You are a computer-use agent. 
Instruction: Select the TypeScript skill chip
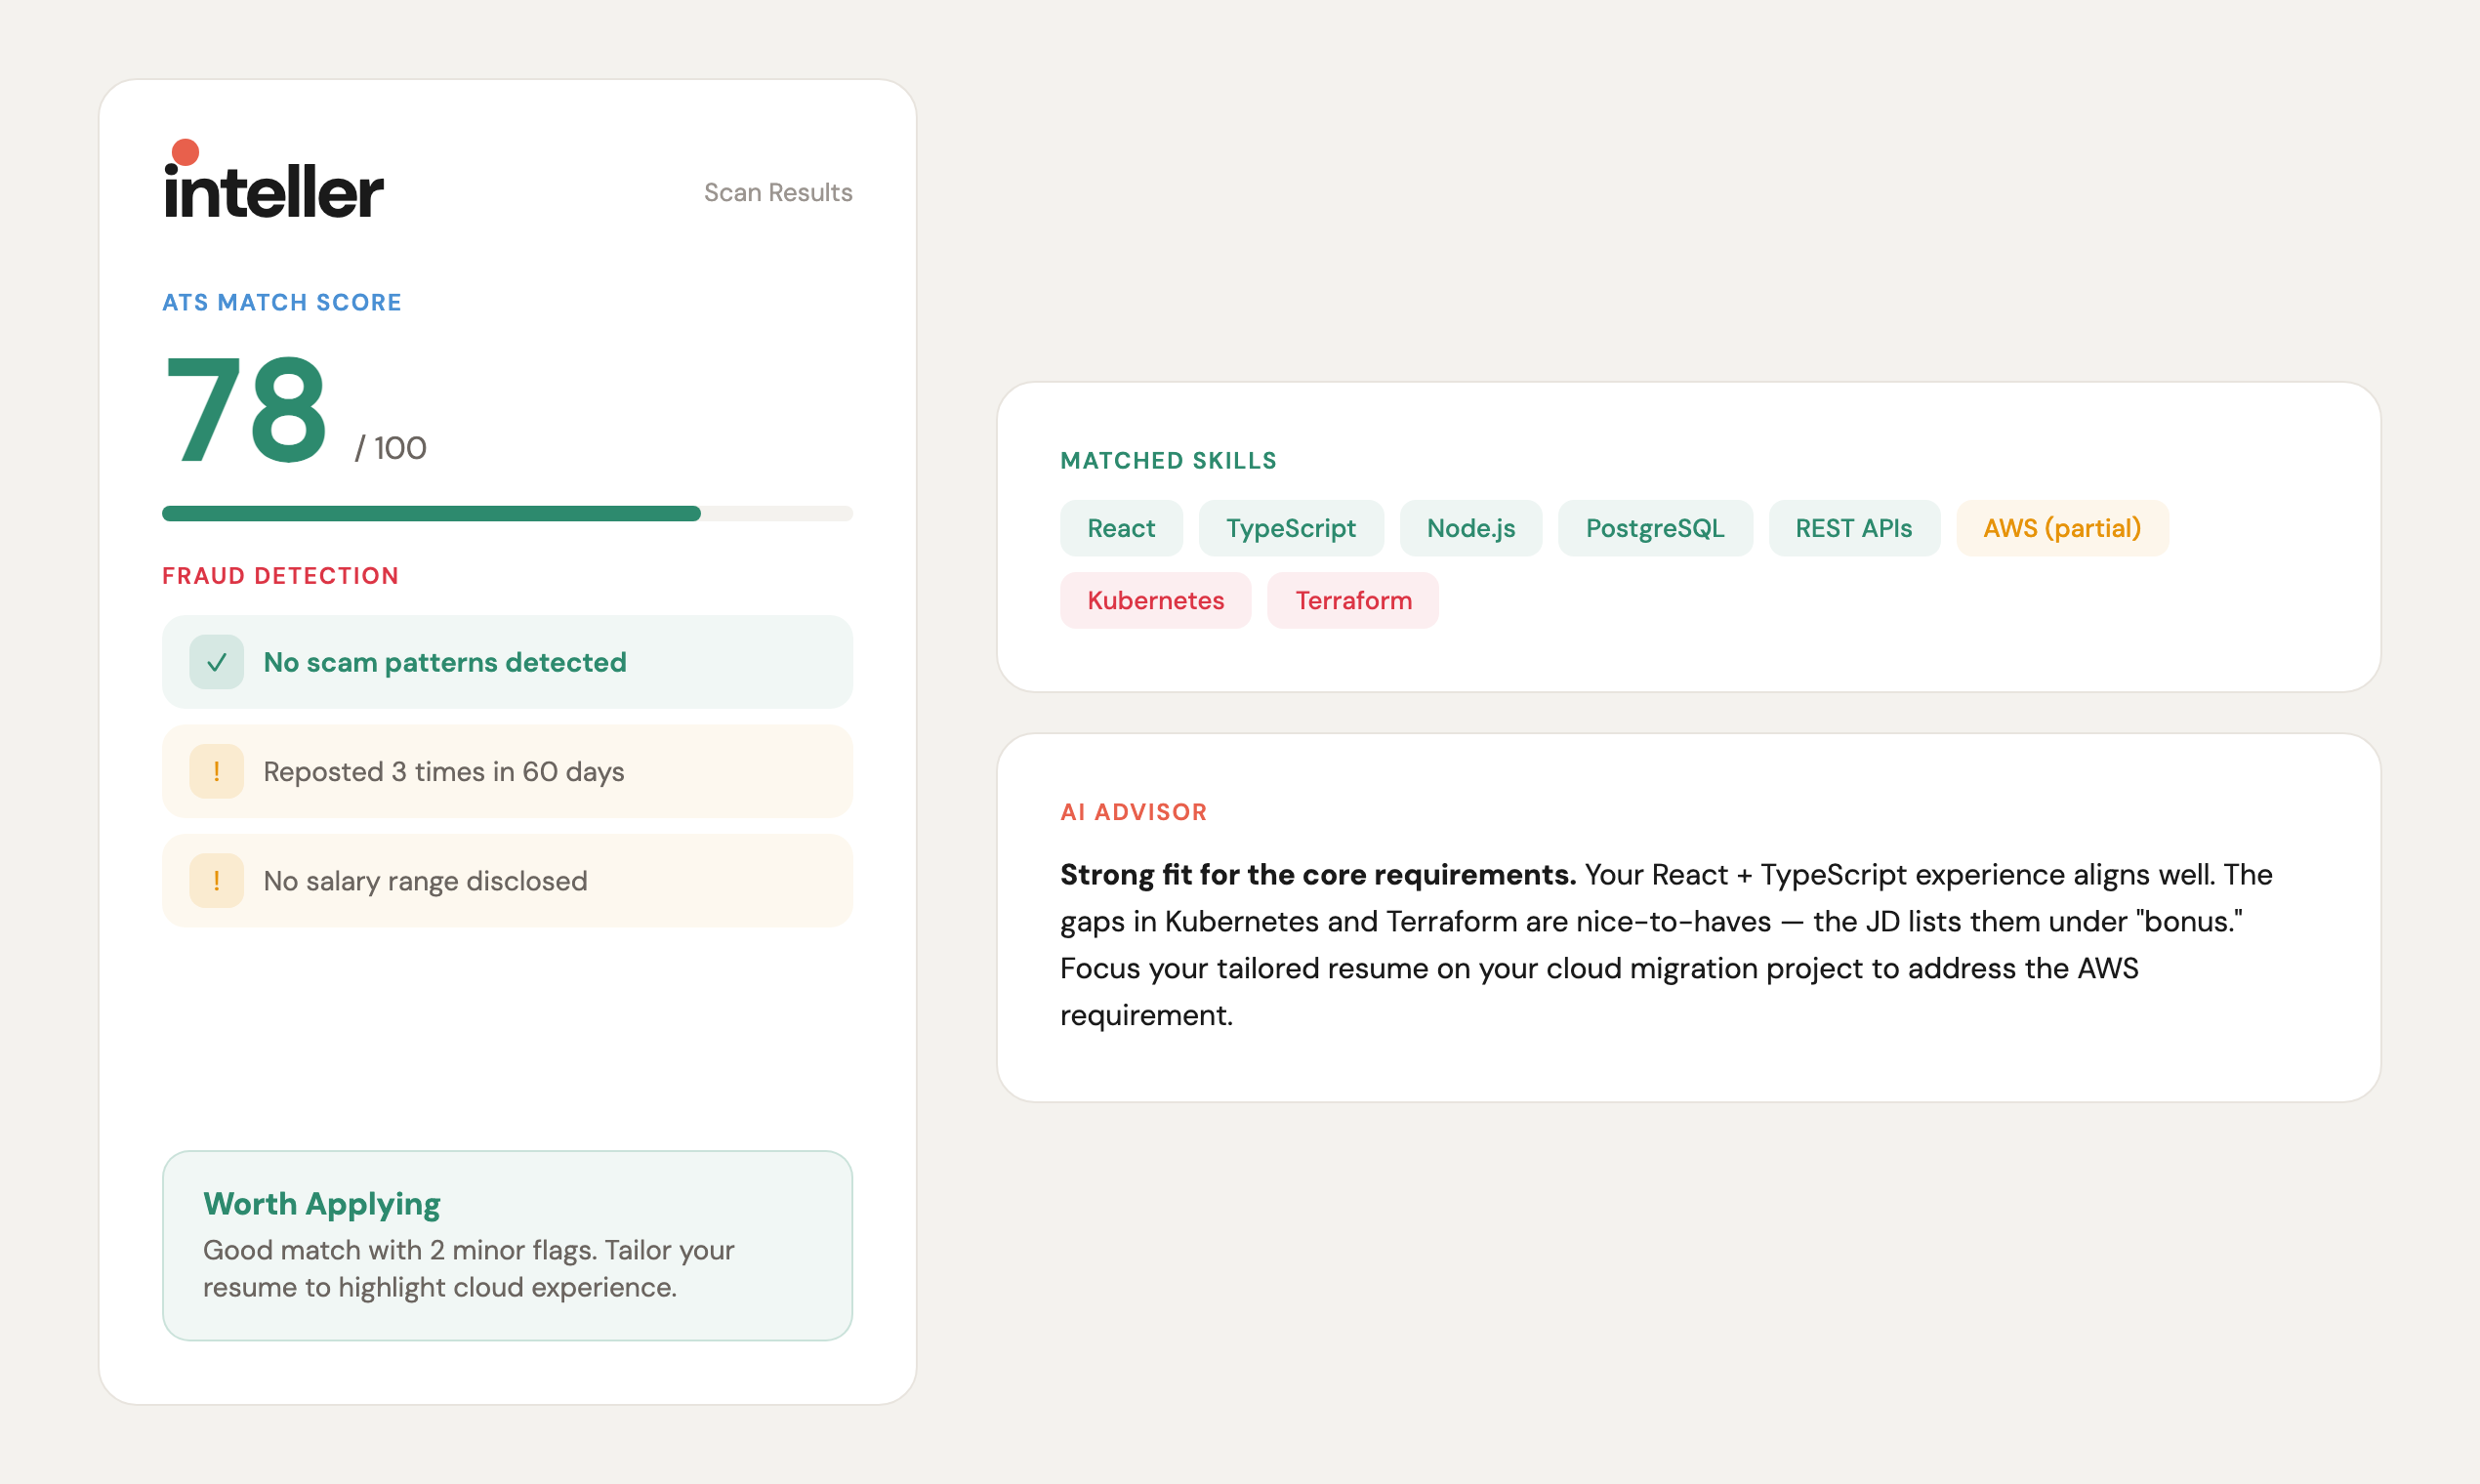tap(1290, 528)
